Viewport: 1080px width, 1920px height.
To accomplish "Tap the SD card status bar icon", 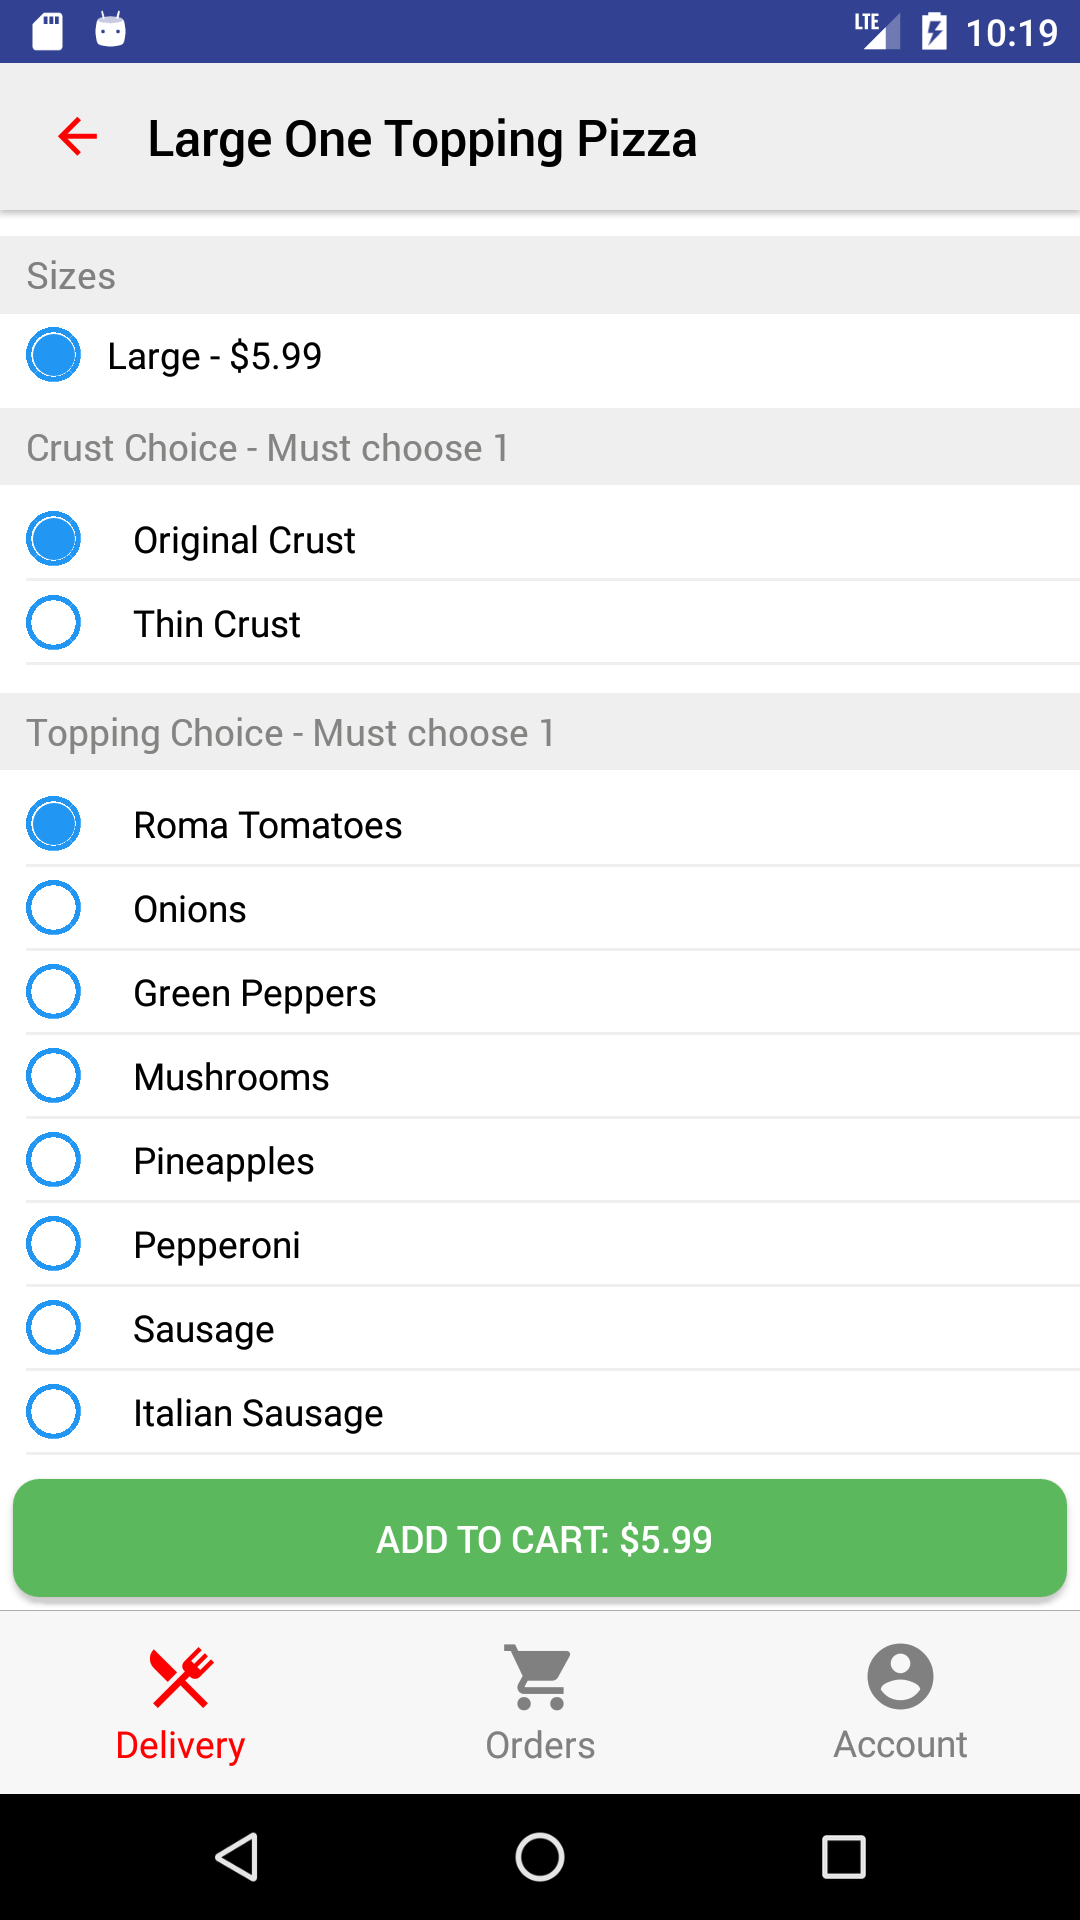I will click(48, 31).
